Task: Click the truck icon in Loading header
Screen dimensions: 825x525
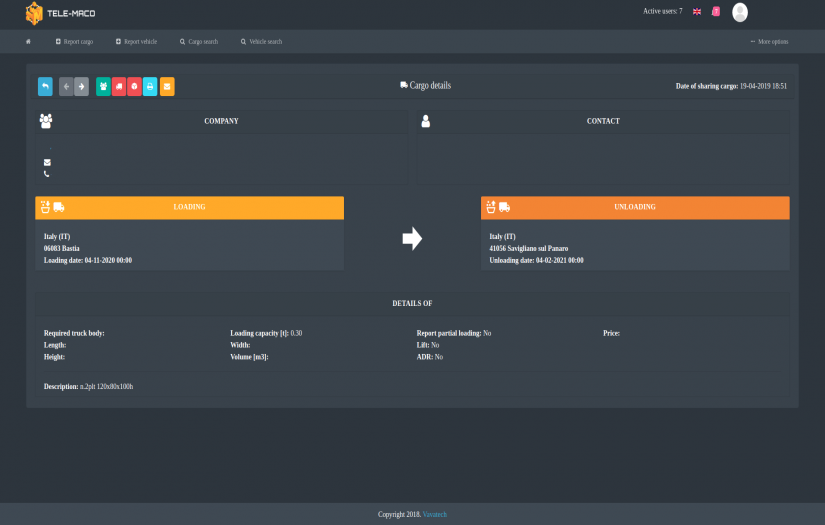Action: pos(59,207)
